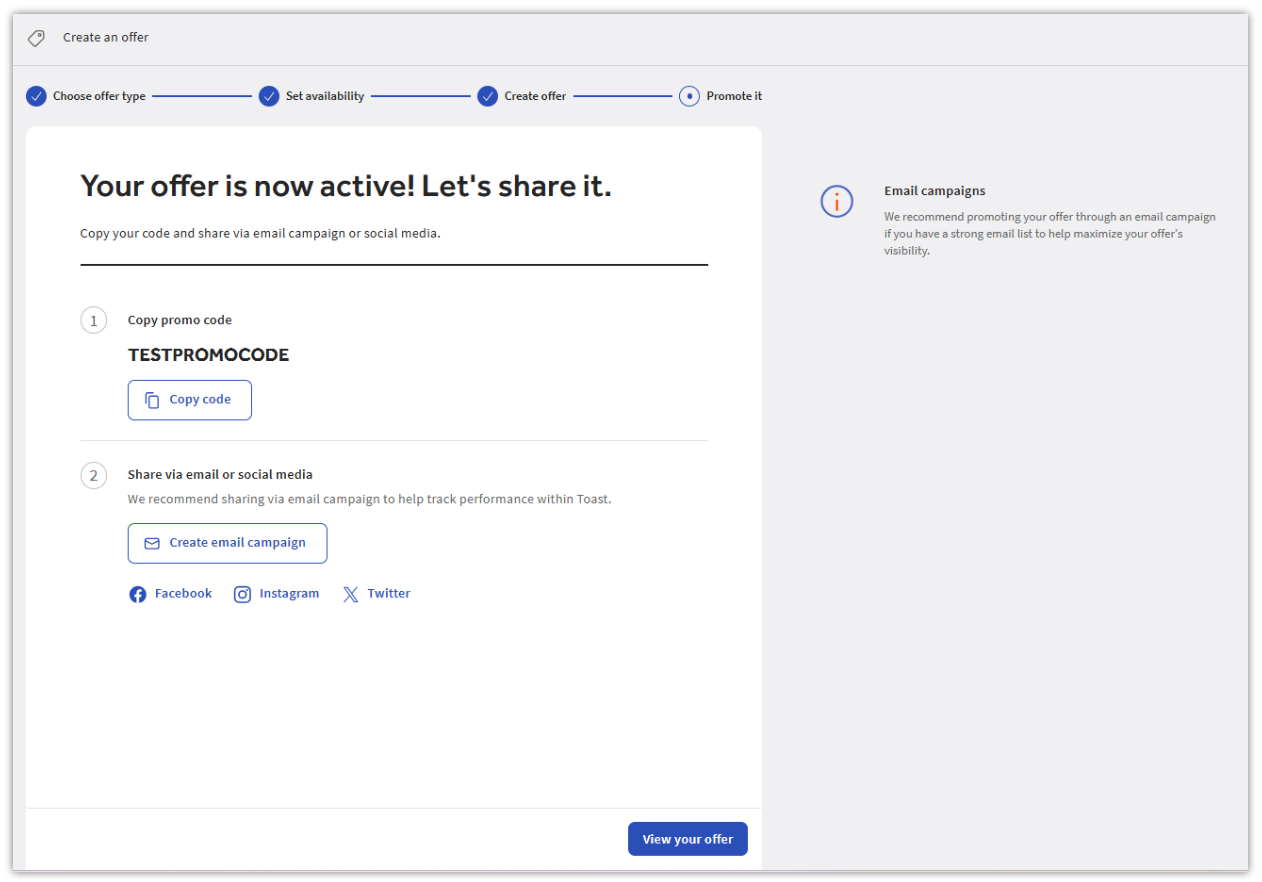This screenshot has width=1262, height=882.
Task: Click the X Twitter logo icon
Action: tap(350, 595)
